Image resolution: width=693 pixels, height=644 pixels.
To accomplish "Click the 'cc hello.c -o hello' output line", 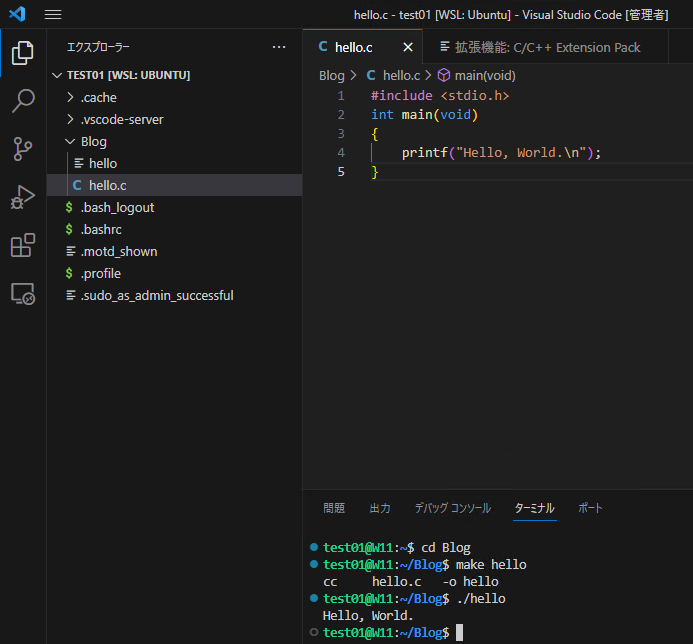I will pyautogui.click(x=411, y=582).
